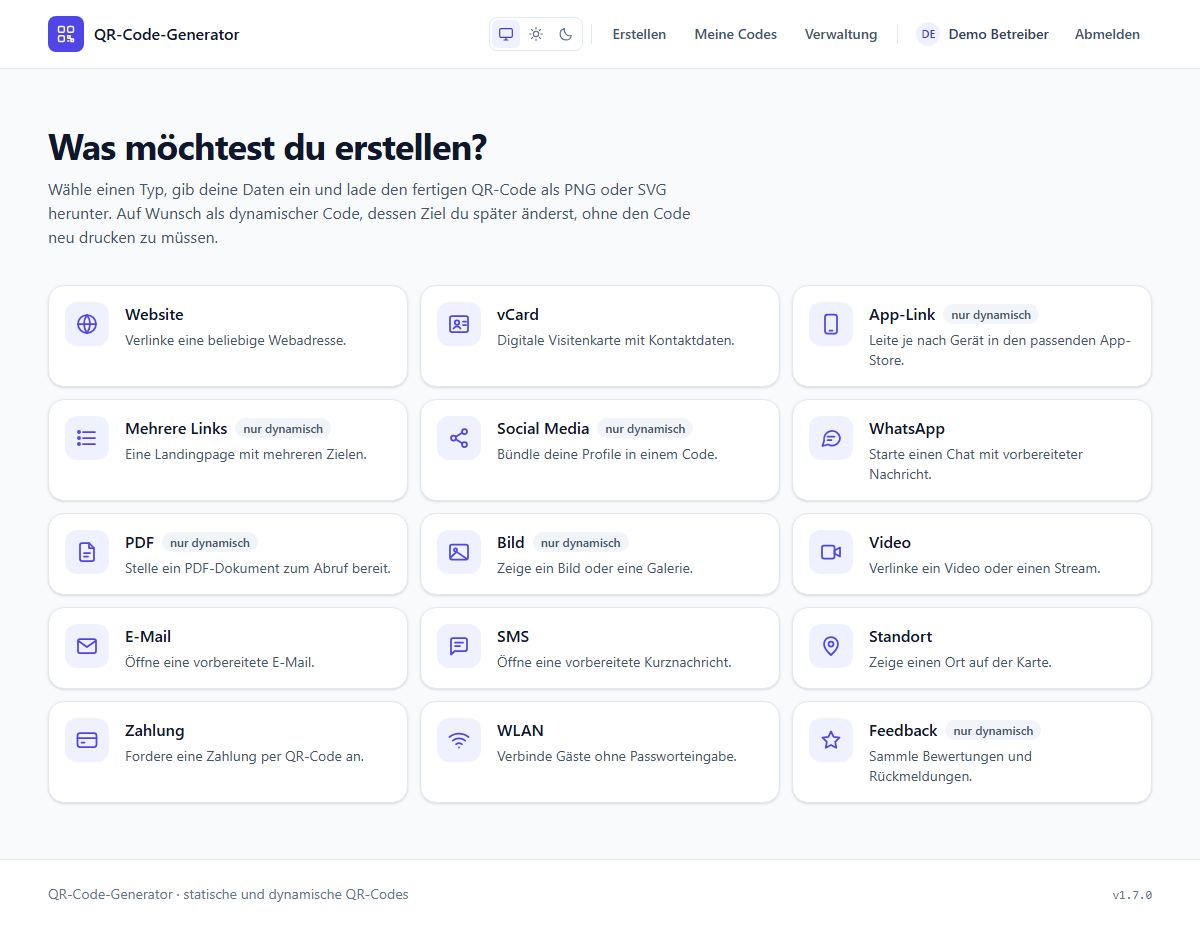The height and width of the screenshot is (928, 1200).
Task: Click the Mehrere Links list icon
Action: tap(87, 438)
